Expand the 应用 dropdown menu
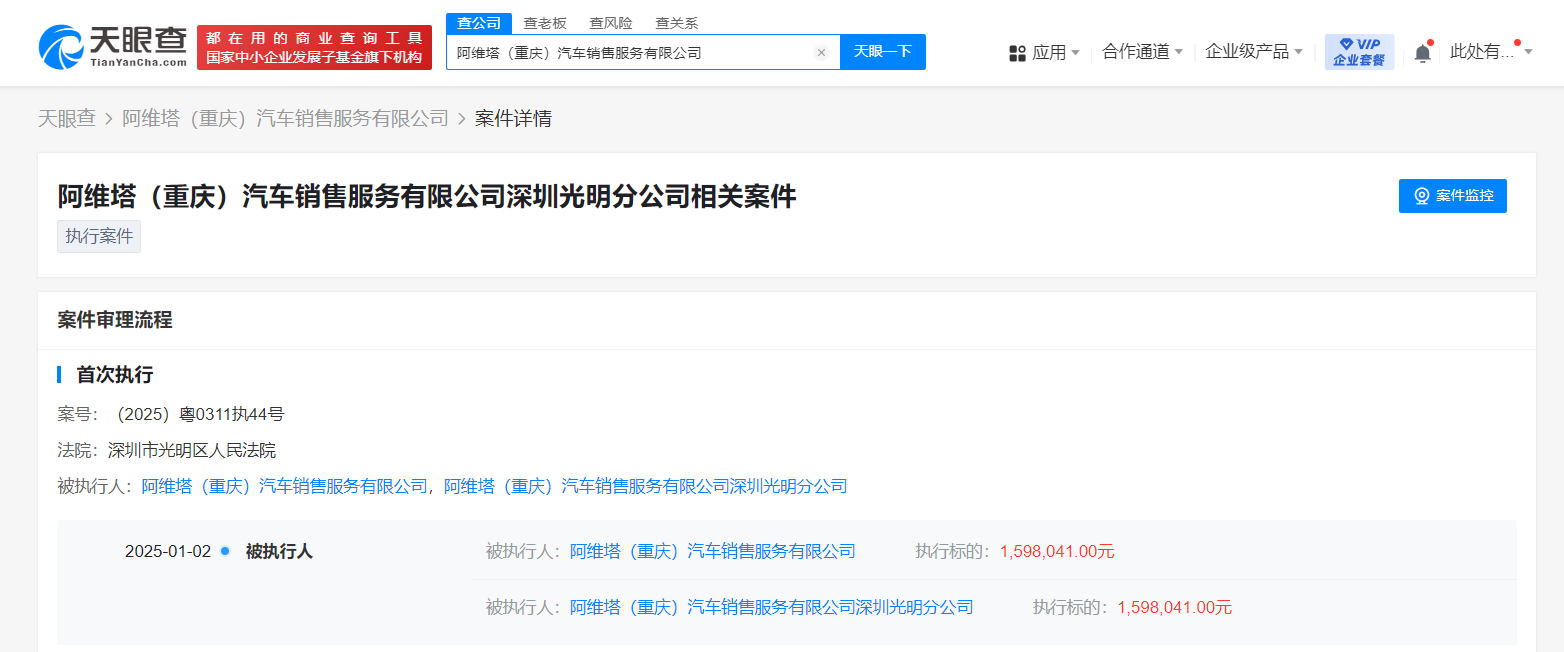The image size is (1564, 652). tap(1055, 52)
